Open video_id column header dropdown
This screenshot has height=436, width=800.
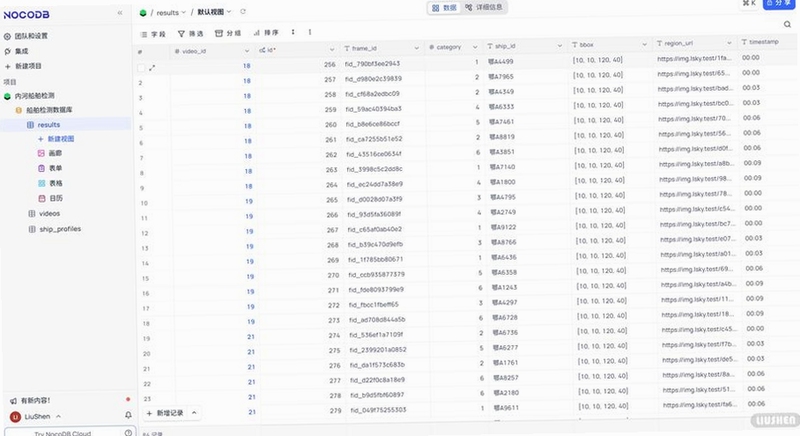[247, 51]
